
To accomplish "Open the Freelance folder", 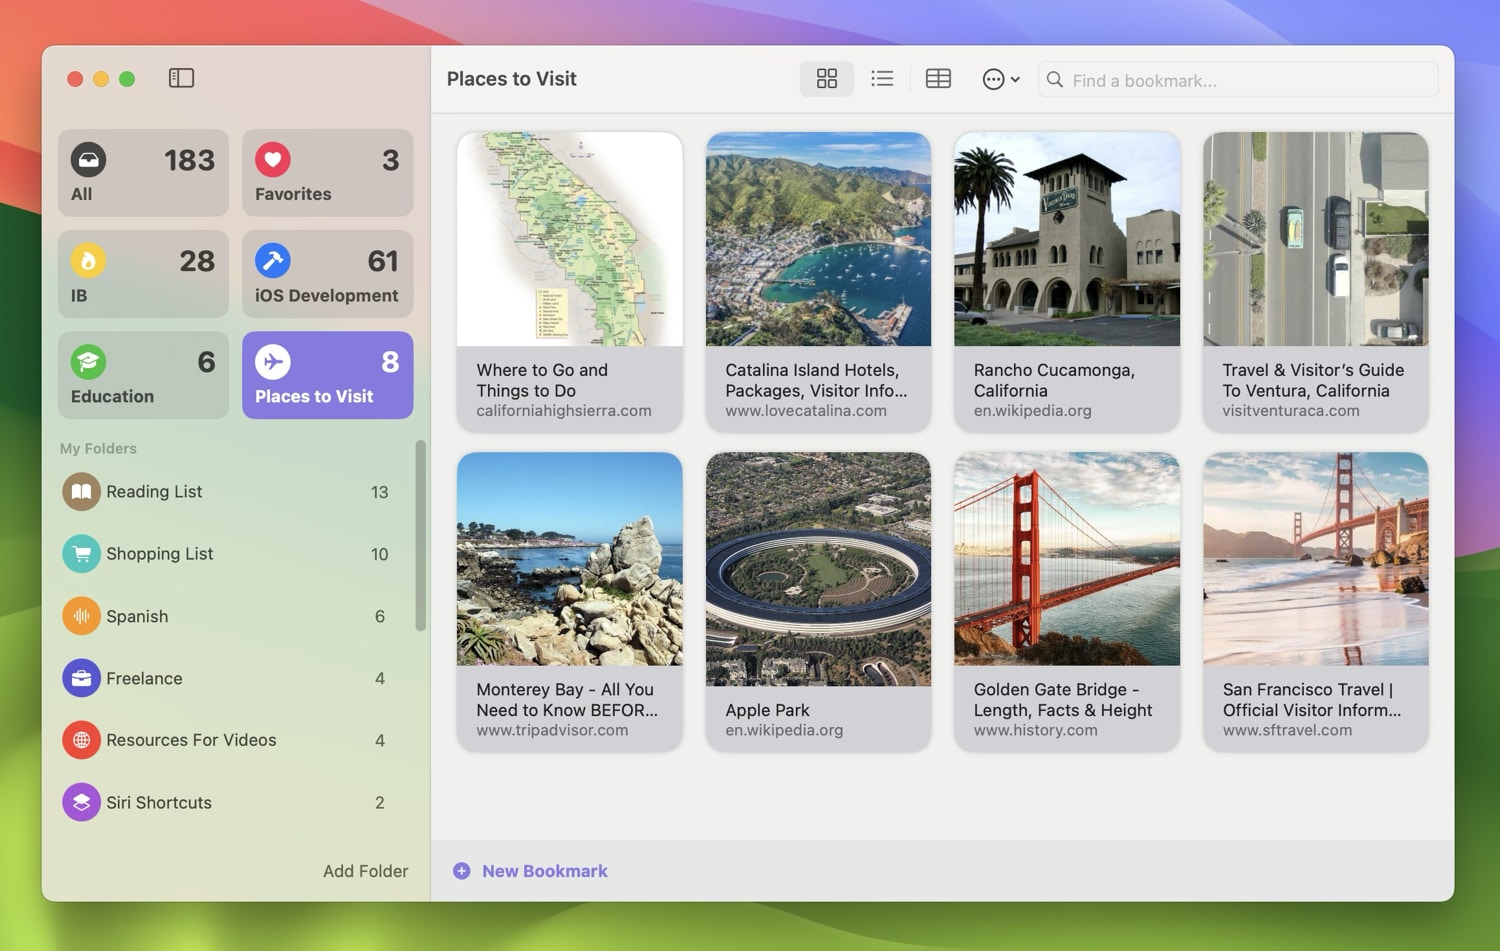I will [x=145, y=678].
